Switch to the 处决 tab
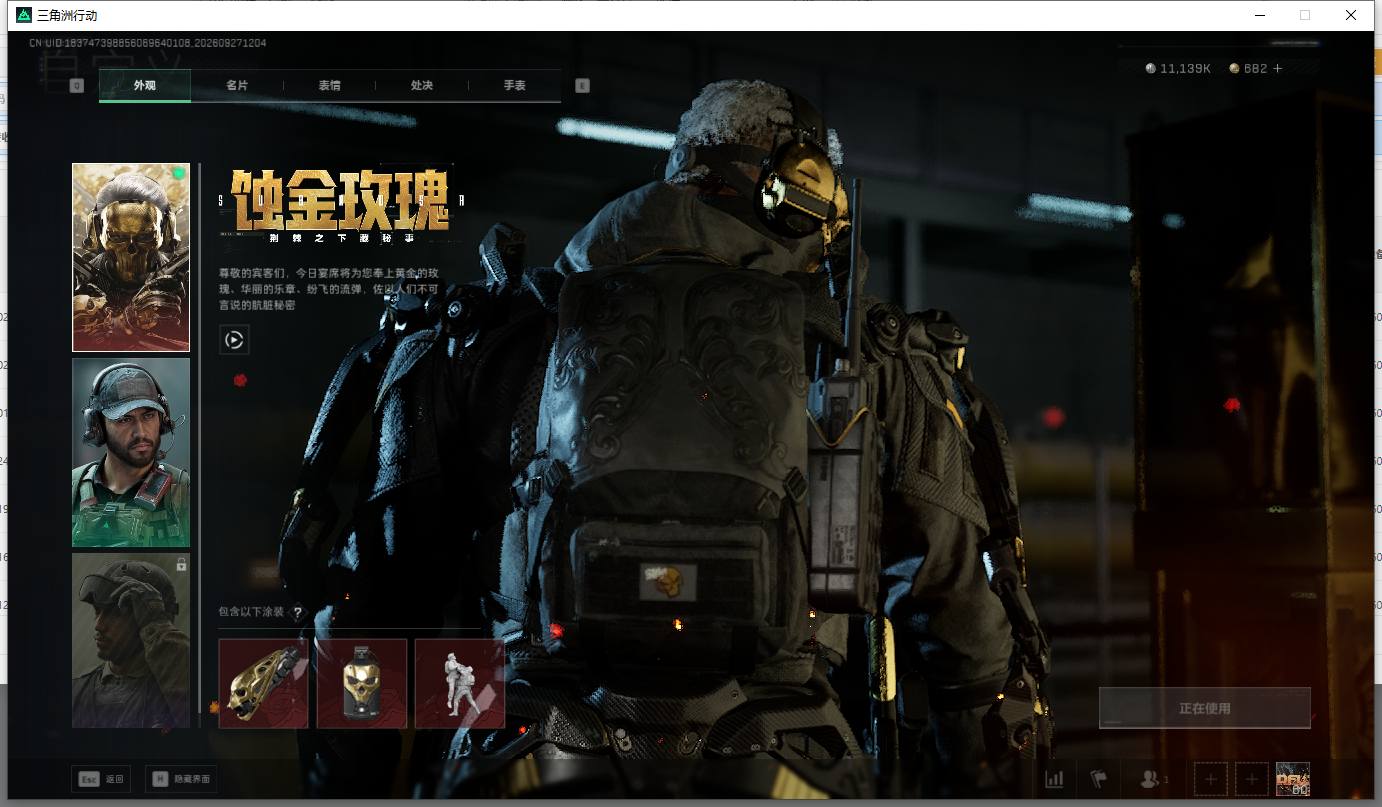Screen dimensions: 1382x807 (x=422, y=86)
